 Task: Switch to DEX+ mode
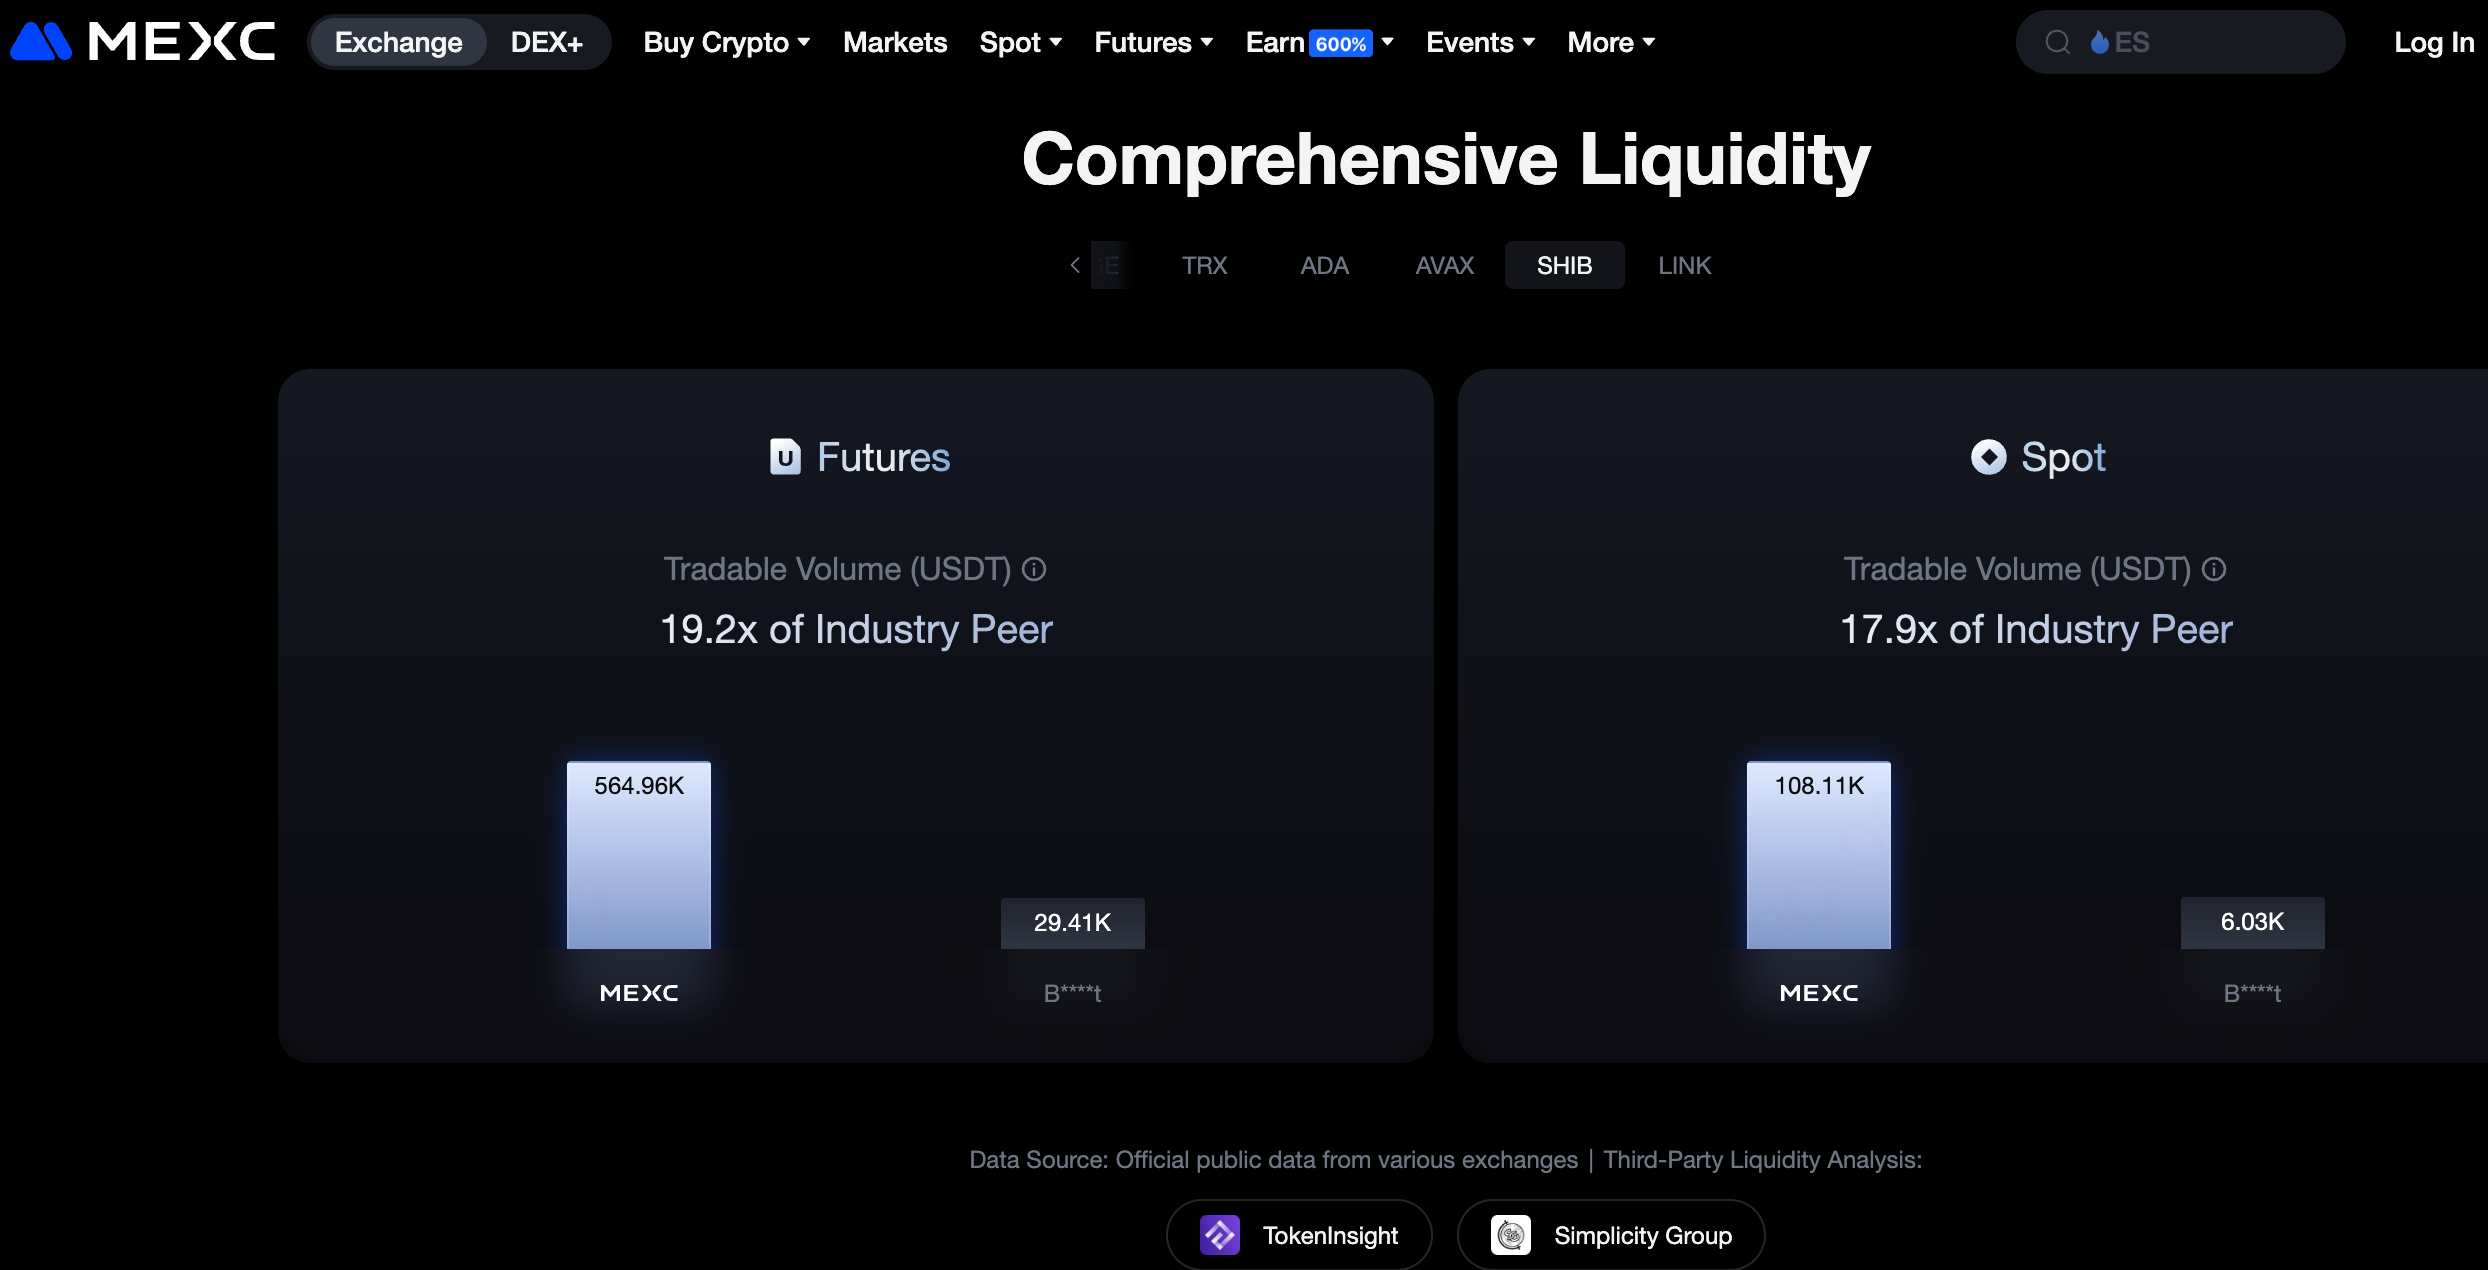tap(546, 42)
